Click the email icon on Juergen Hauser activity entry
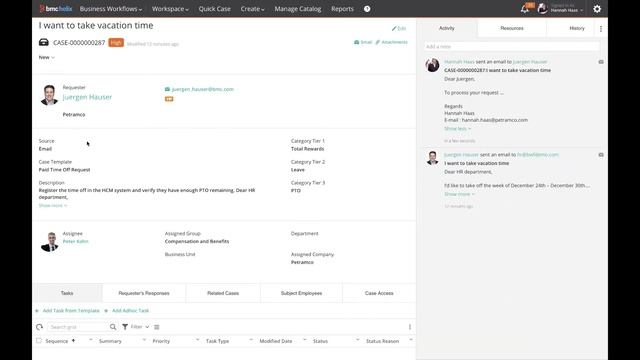The width and height of the screenshot is (640, 360). click(x=601, y=155)
